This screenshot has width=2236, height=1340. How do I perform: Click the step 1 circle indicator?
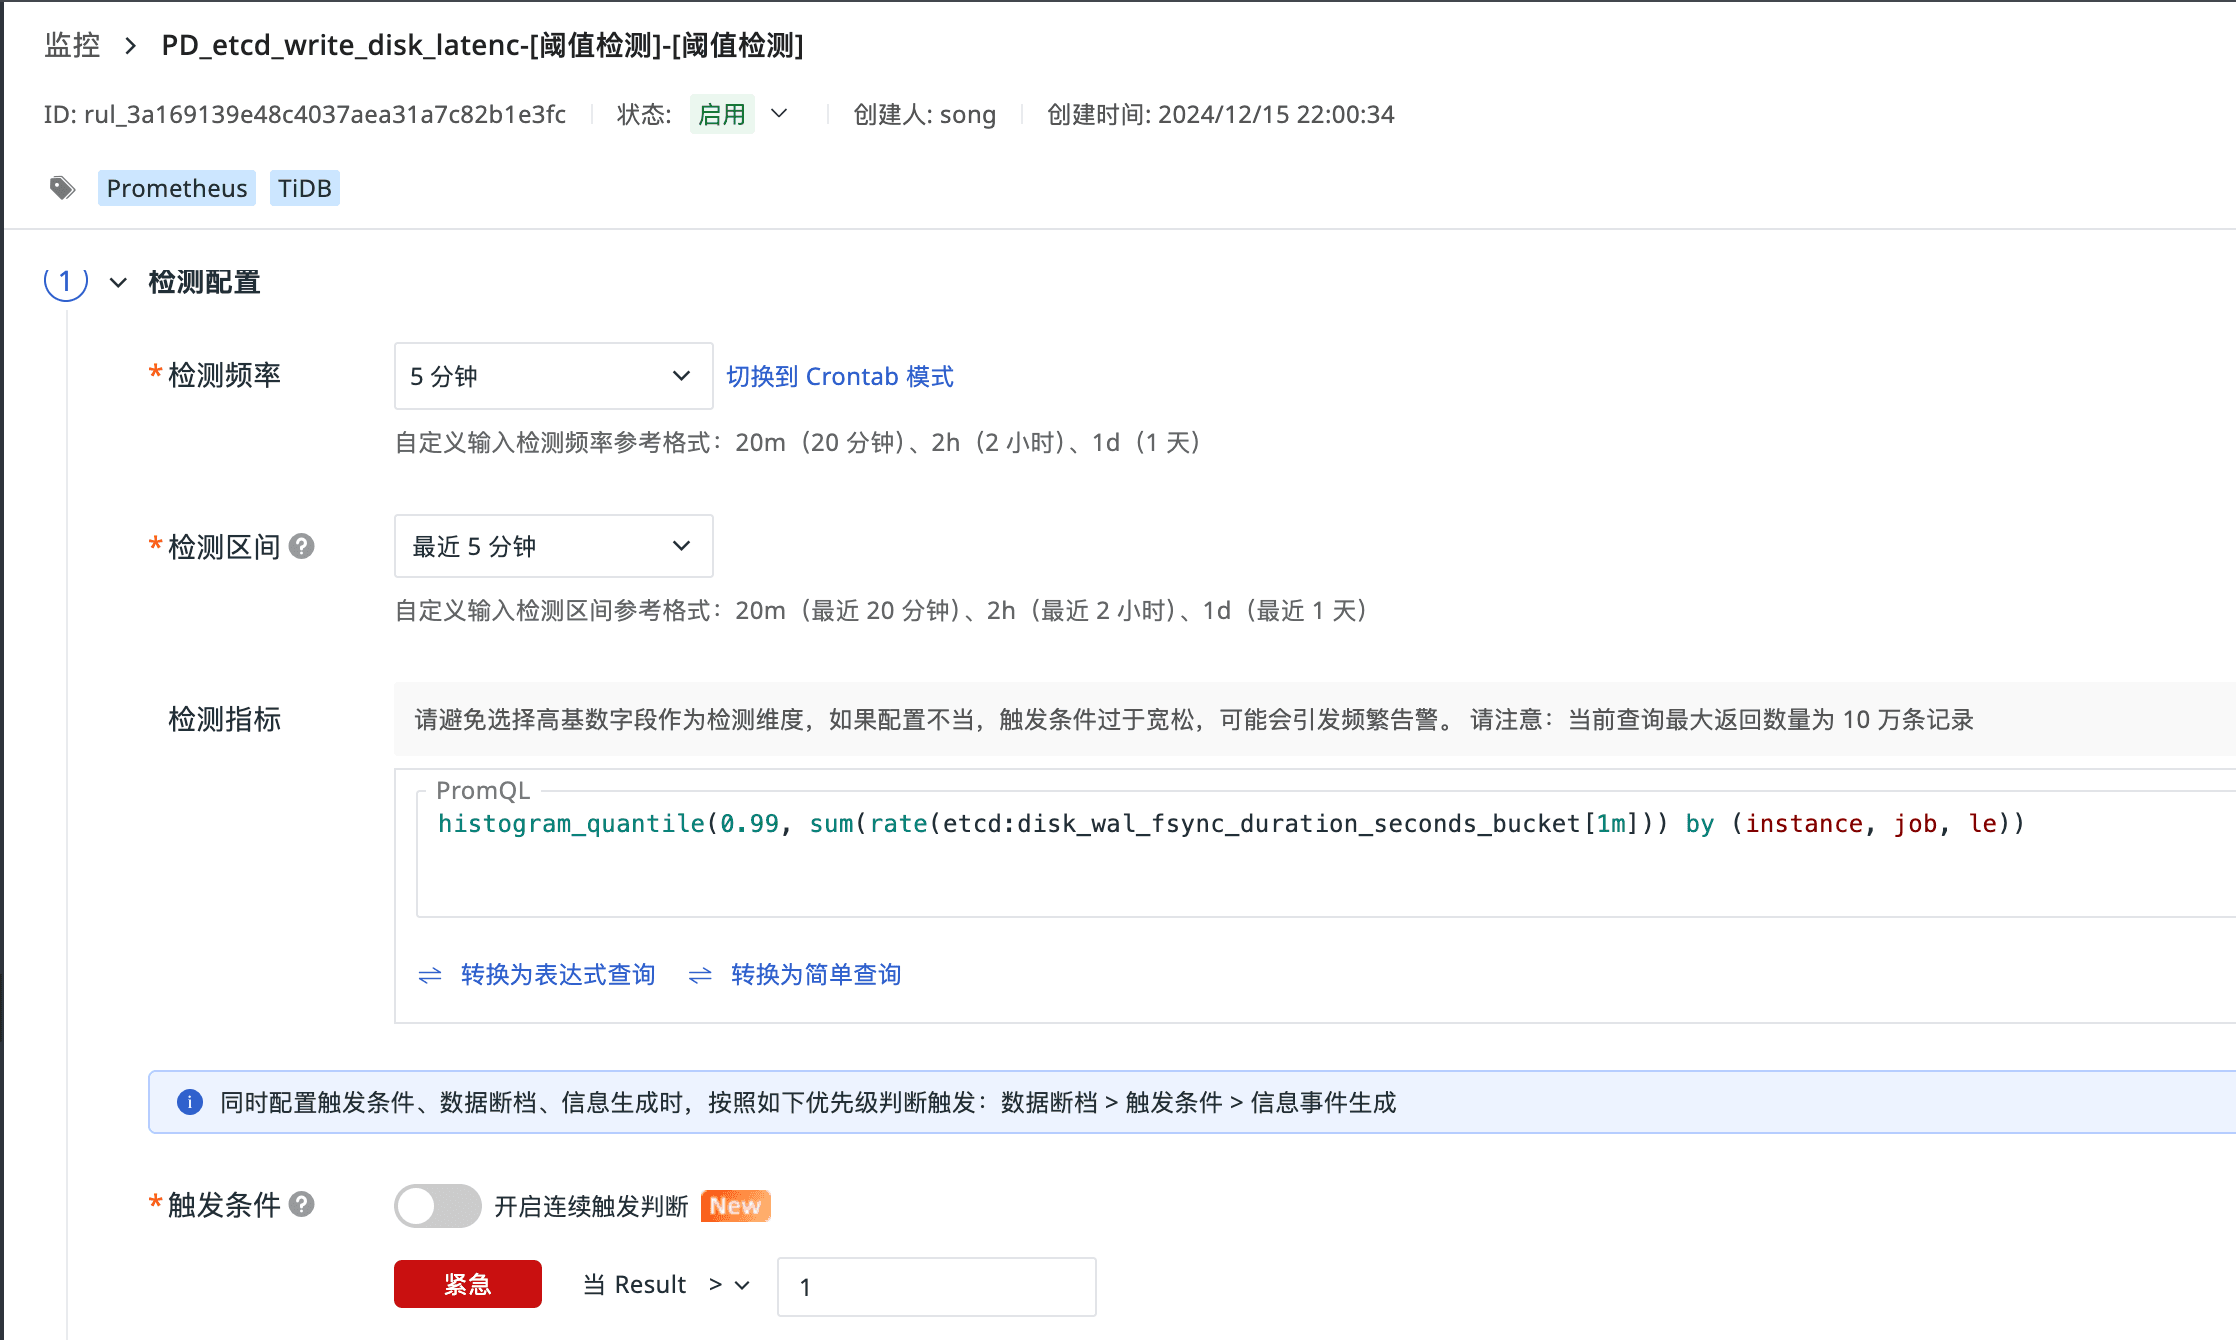[x=66, y=282]
